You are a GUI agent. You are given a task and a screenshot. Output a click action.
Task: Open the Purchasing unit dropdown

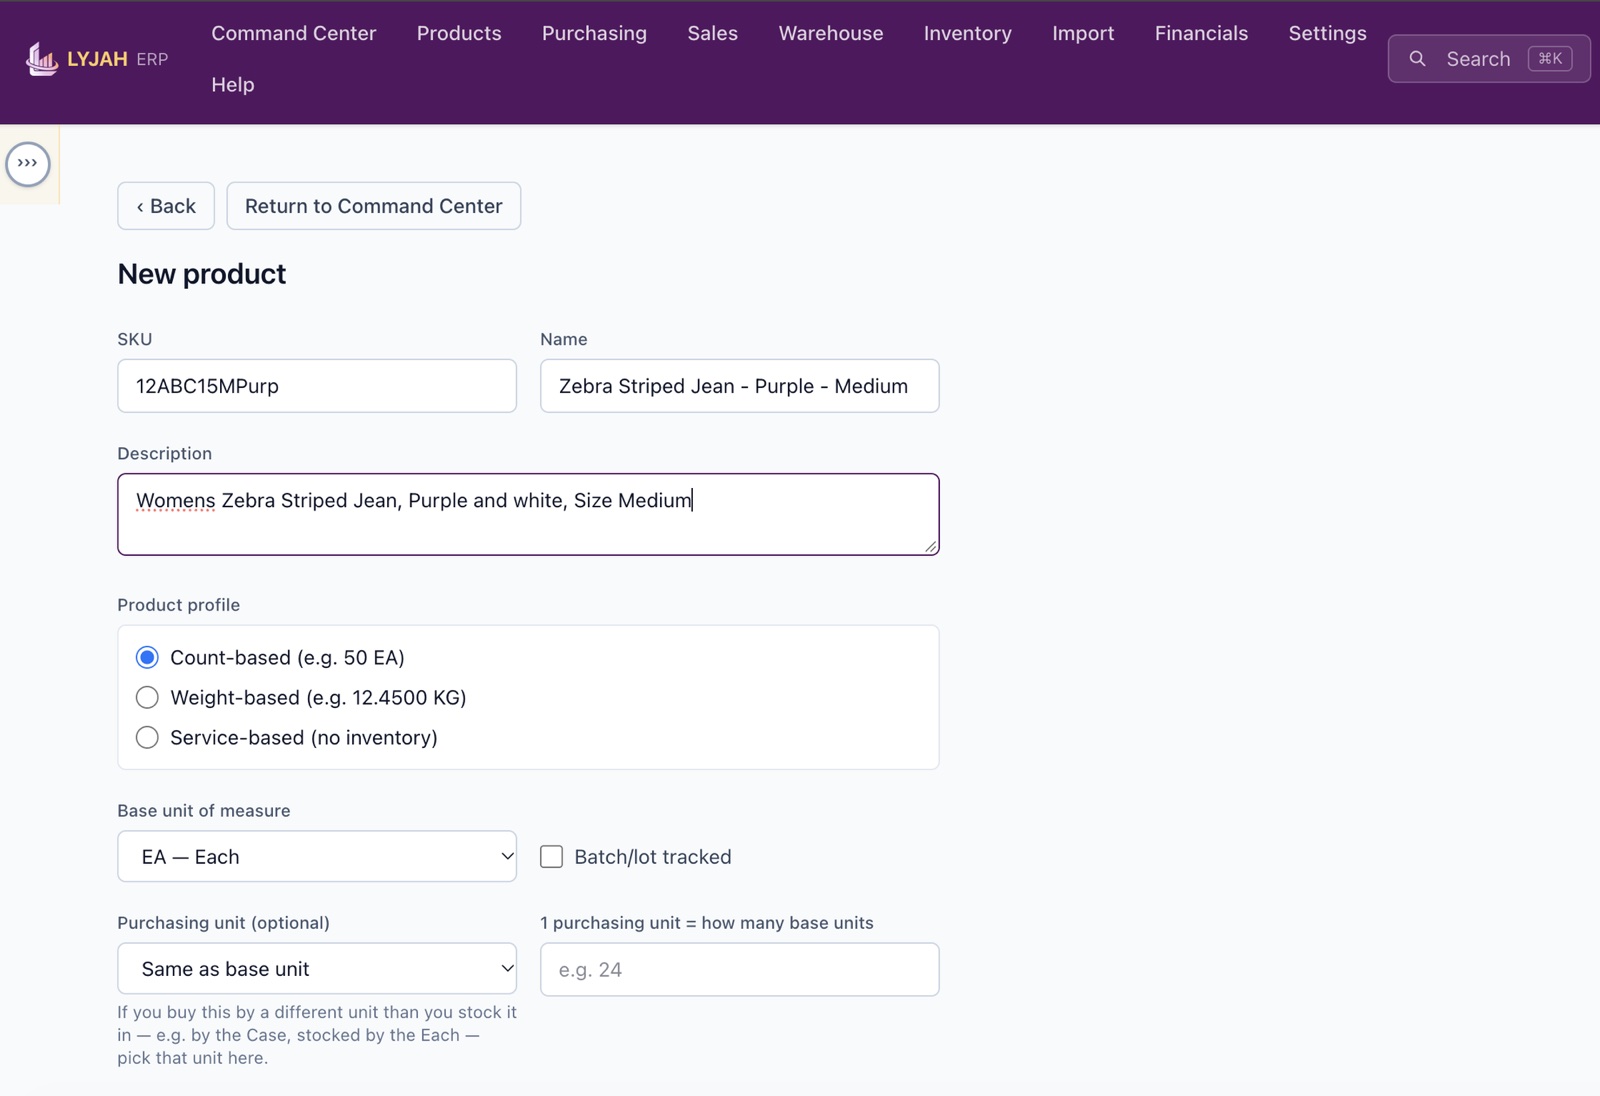coord(317,969)
